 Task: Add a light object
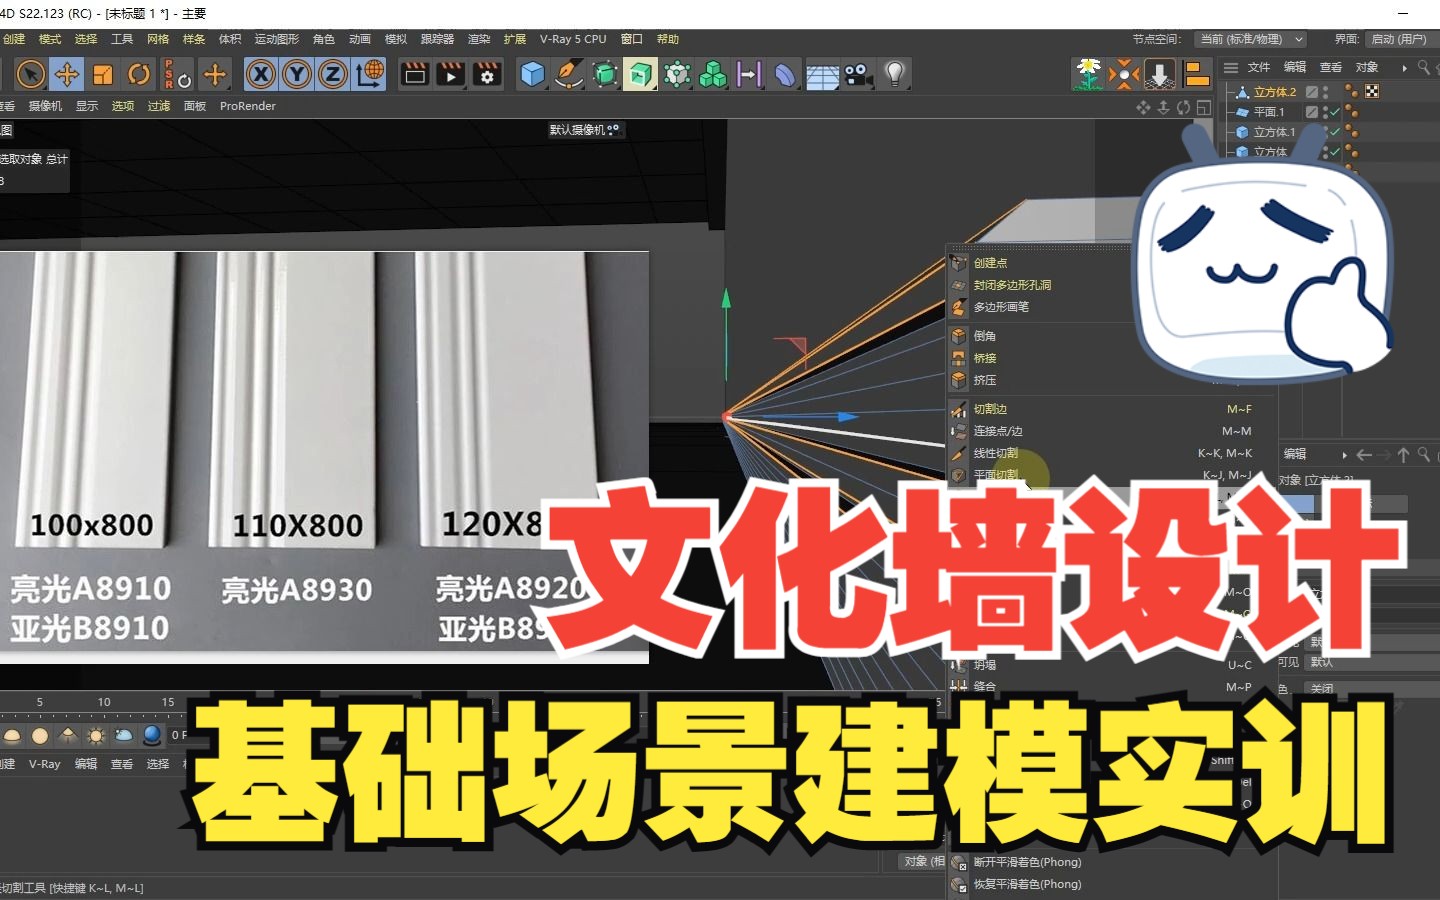pyautogui.click(x=895, y=74)
